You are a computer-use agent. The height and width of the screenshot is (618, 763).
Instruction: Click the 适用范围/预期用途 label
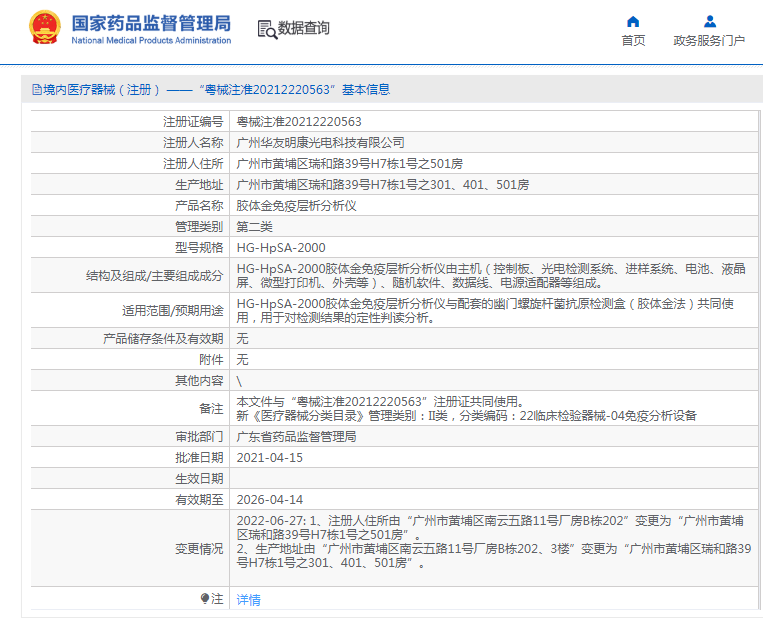click(x=172, y=310)
